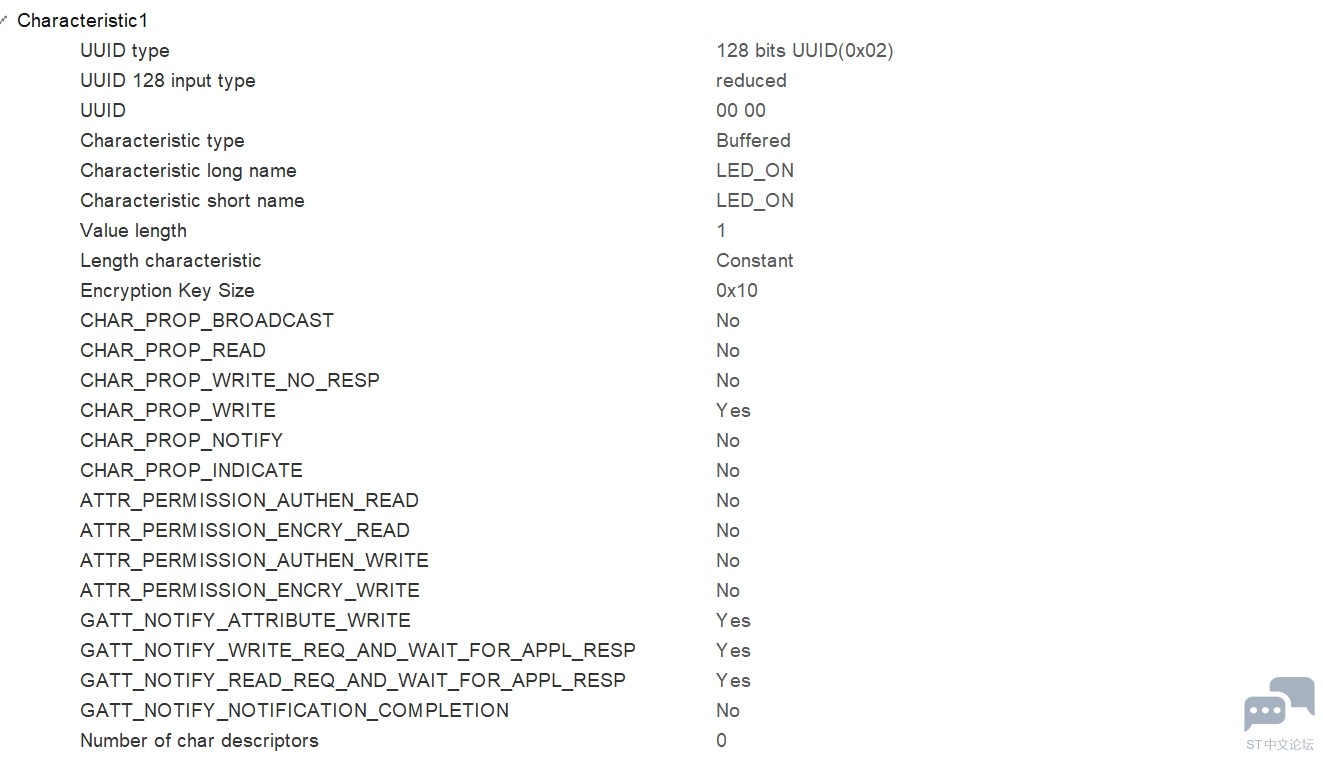Change UUID 128 input type reduced value
The height and width of the screenshot is (760, 1323).
[x=751, y=80]
